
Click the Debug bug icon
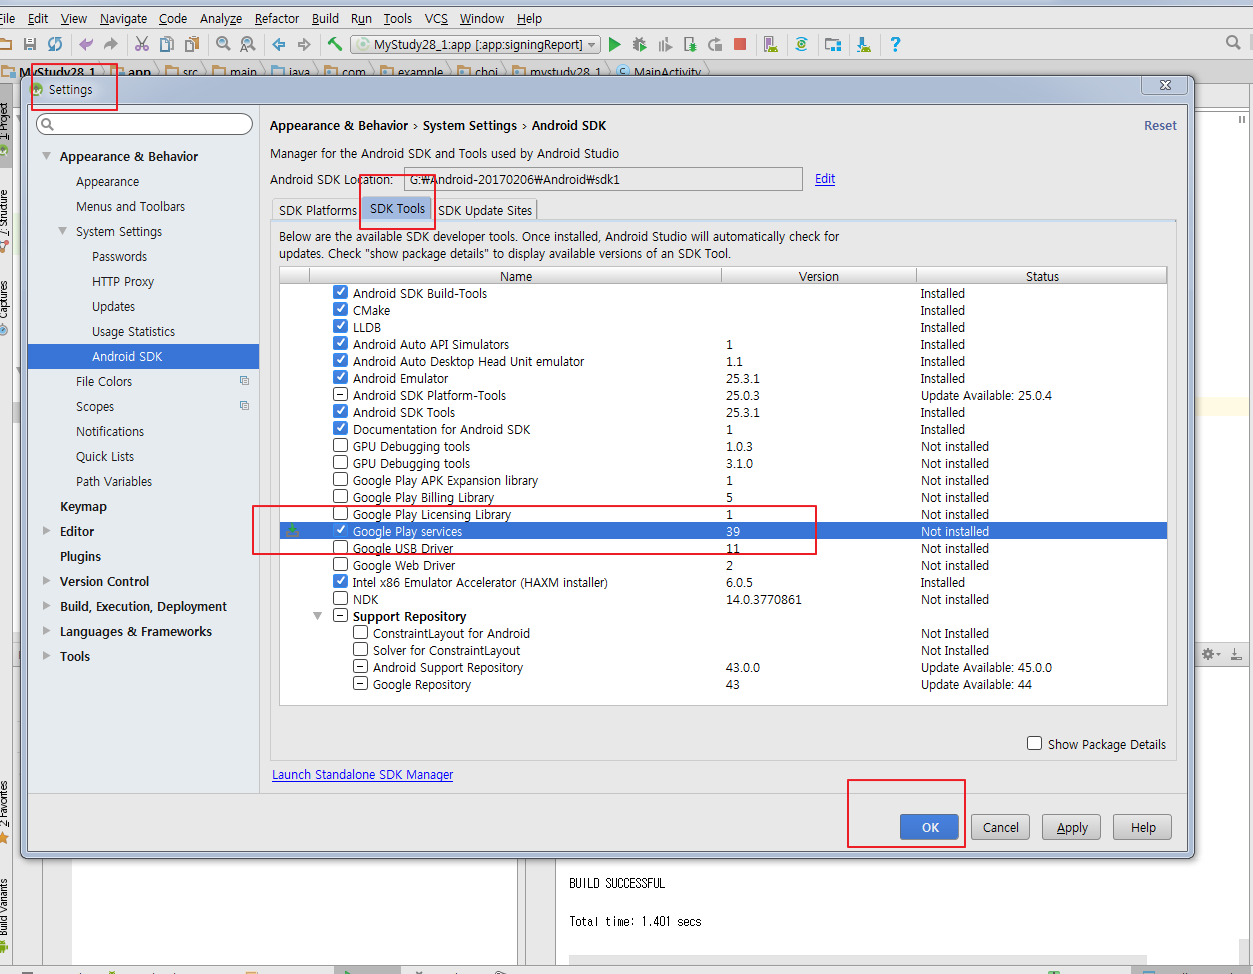tap(640, 44)
